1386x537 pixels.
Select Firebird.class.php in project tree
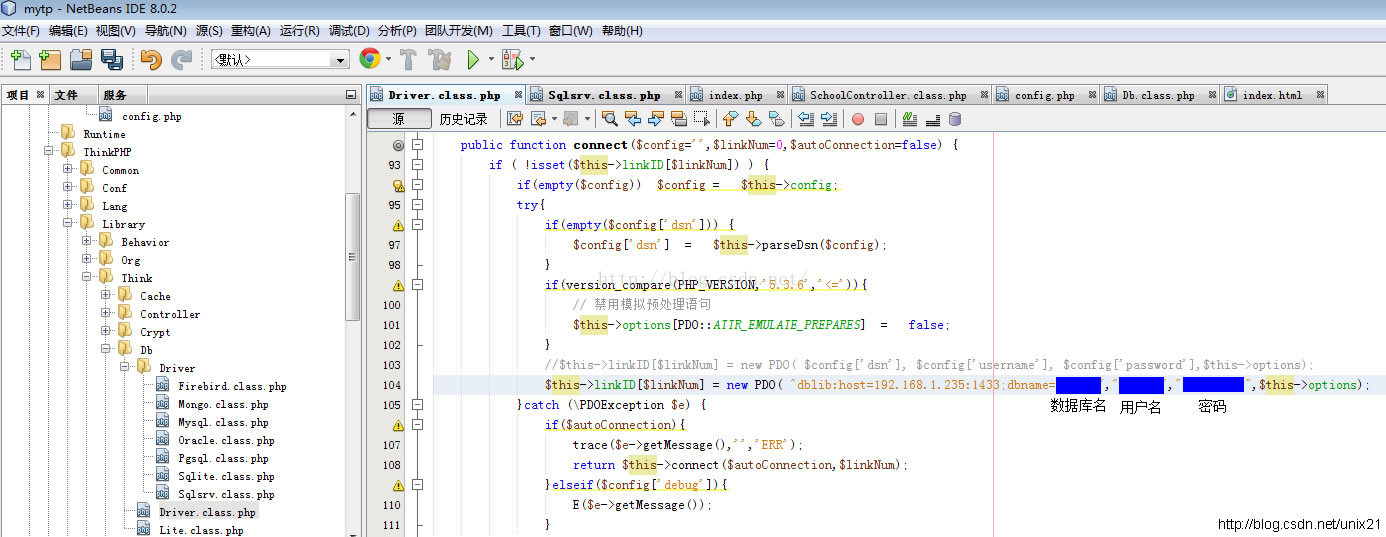pyautogui.click(x=232, y=387)
